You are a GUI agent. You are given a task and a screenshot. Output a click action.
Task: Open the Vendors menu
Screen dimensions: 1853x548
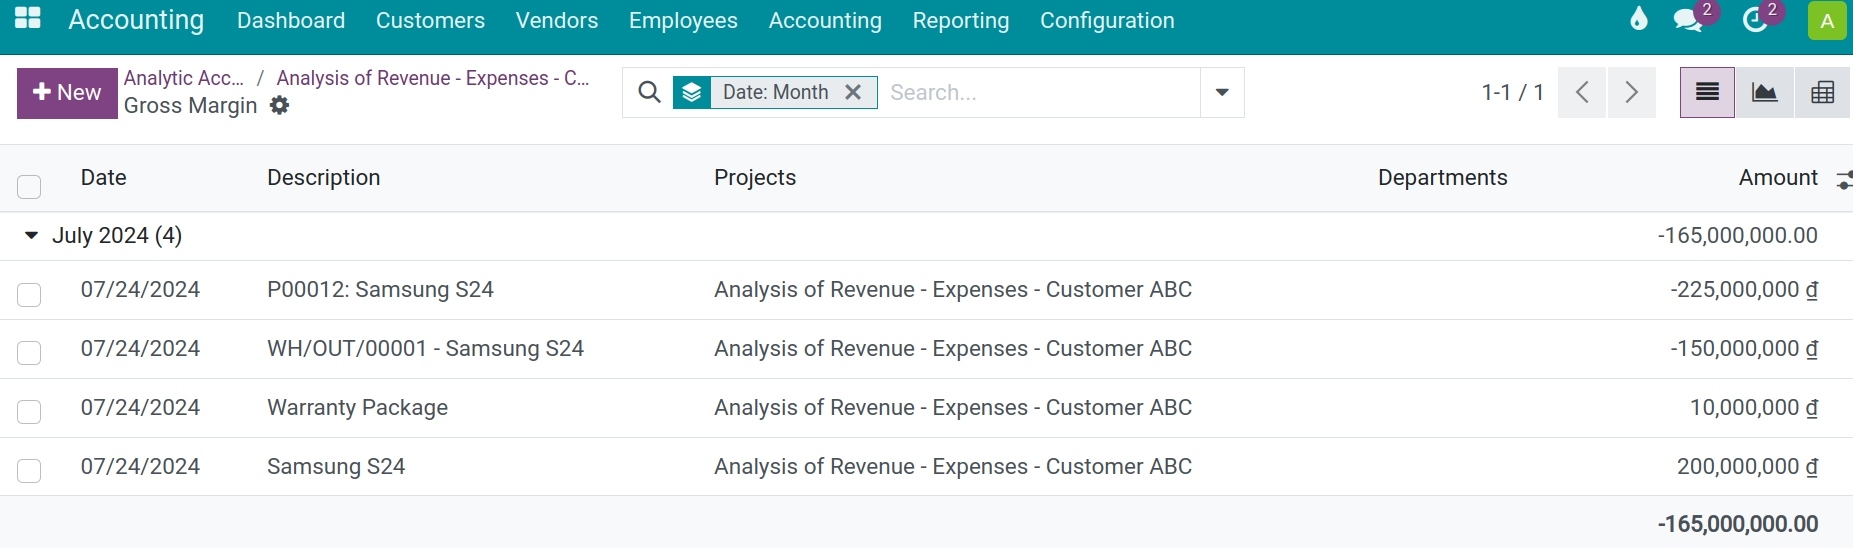pyautogui.click(x=556, y=20)
